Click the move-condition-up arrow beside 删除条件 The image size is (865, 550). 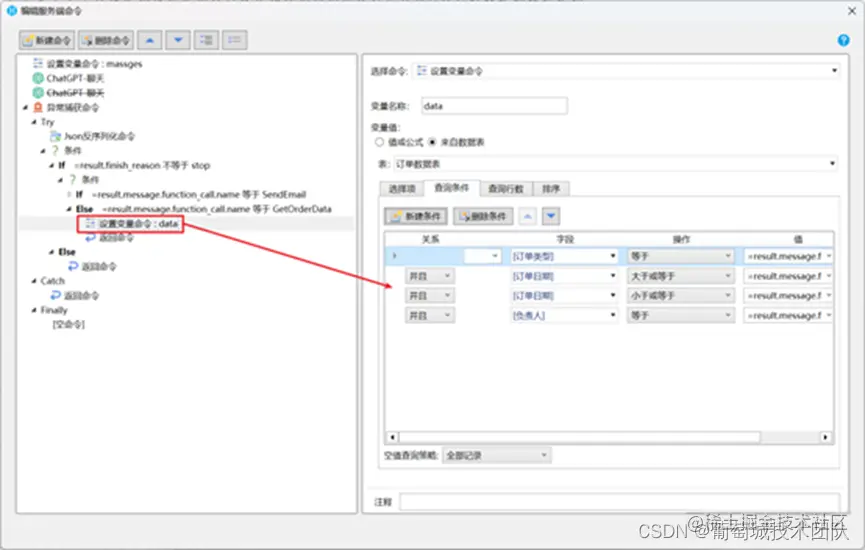(x=527, y=216)
